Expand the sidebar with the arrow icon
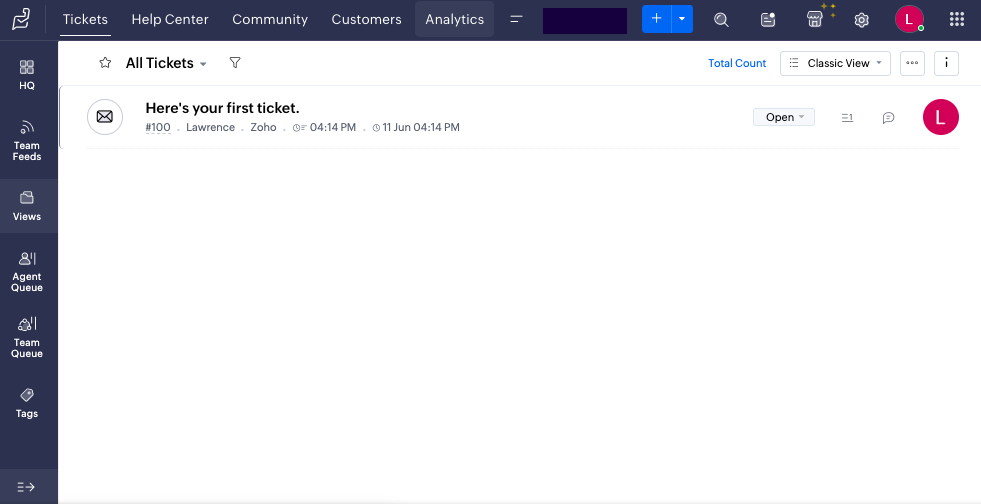 [x=26, y=486]
